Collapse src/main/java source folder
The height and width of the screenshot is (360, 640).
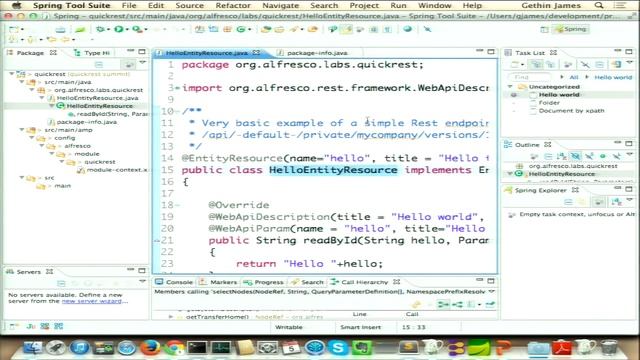22,82
